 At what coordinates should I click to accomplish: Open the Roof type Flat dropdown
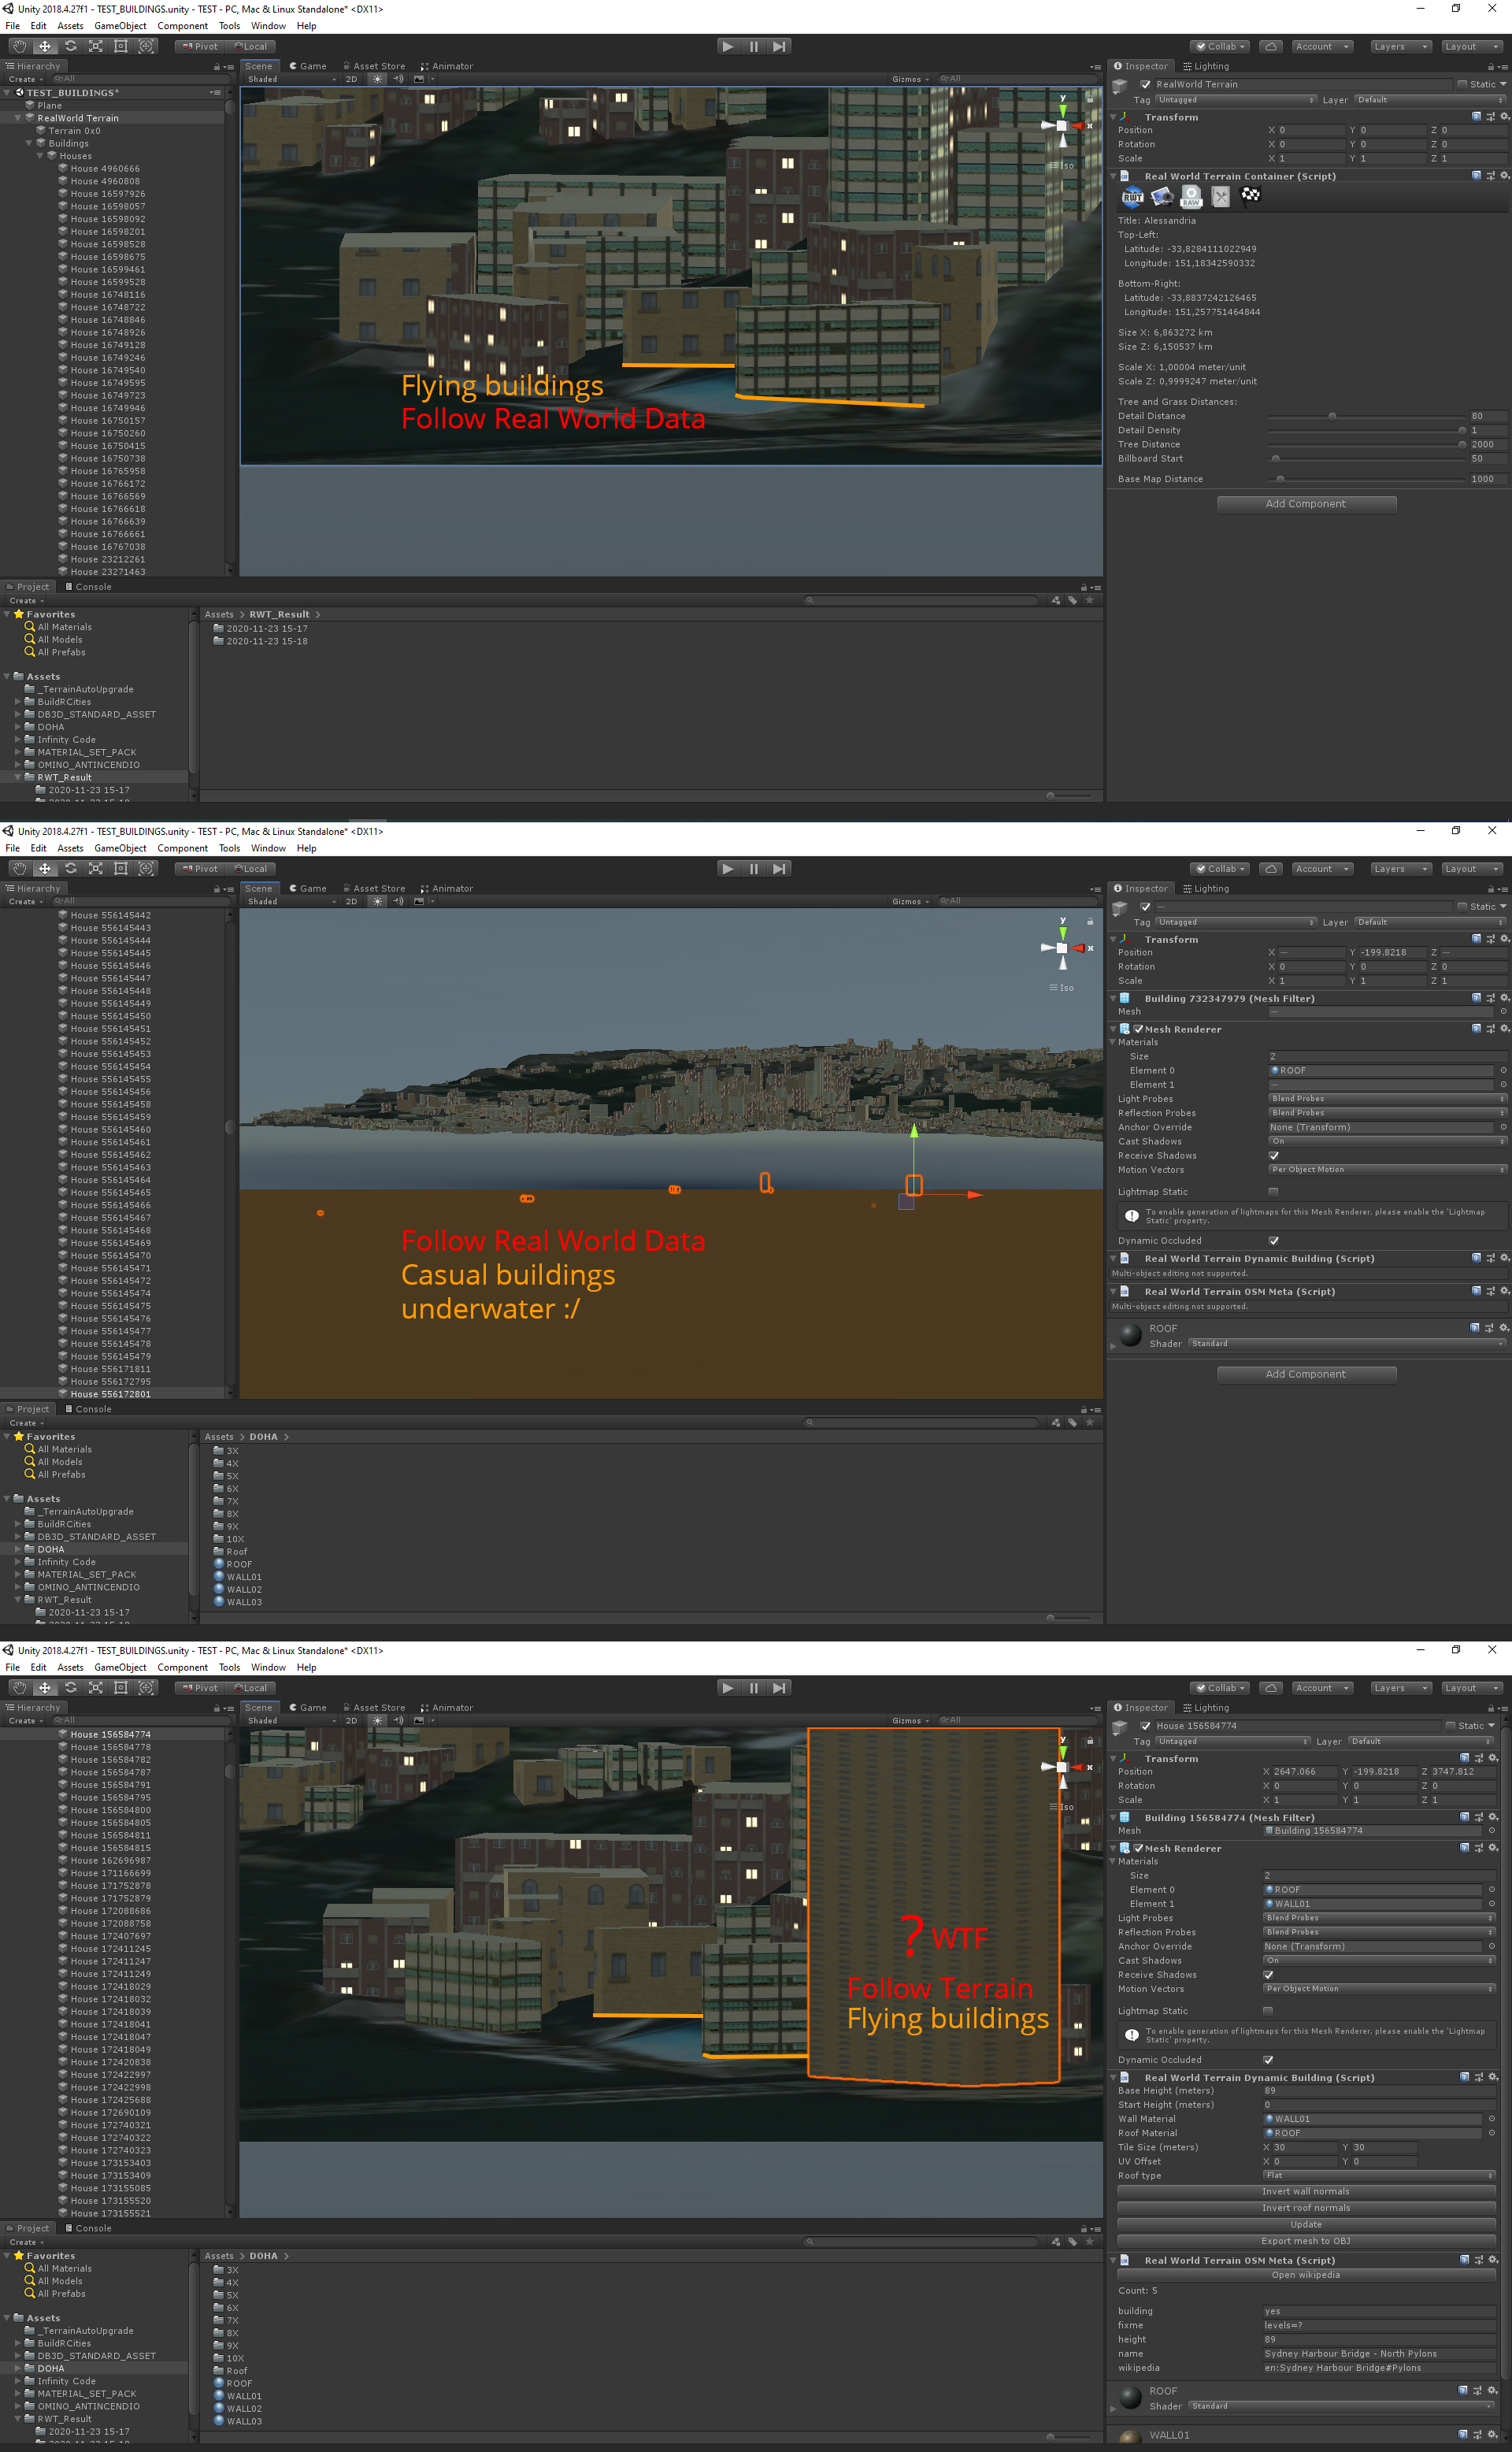pos(1379,2175)
